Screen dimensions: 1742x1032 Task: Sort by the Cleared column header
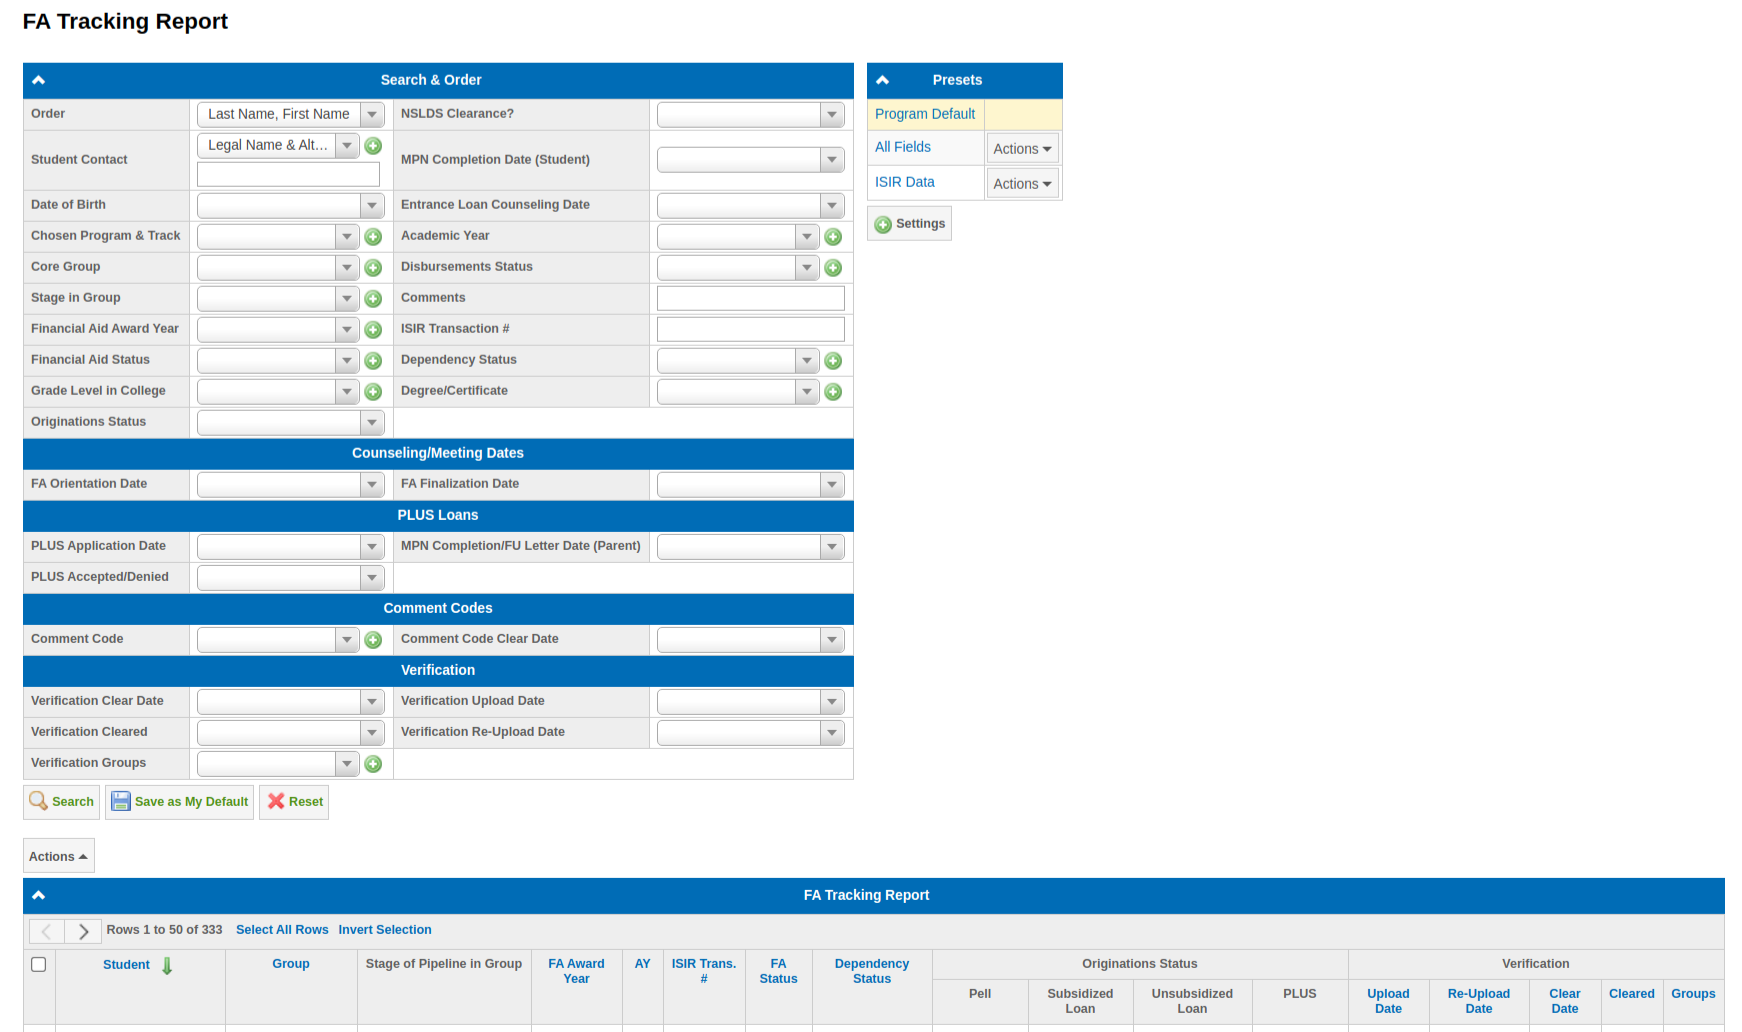click(1632, 994)
